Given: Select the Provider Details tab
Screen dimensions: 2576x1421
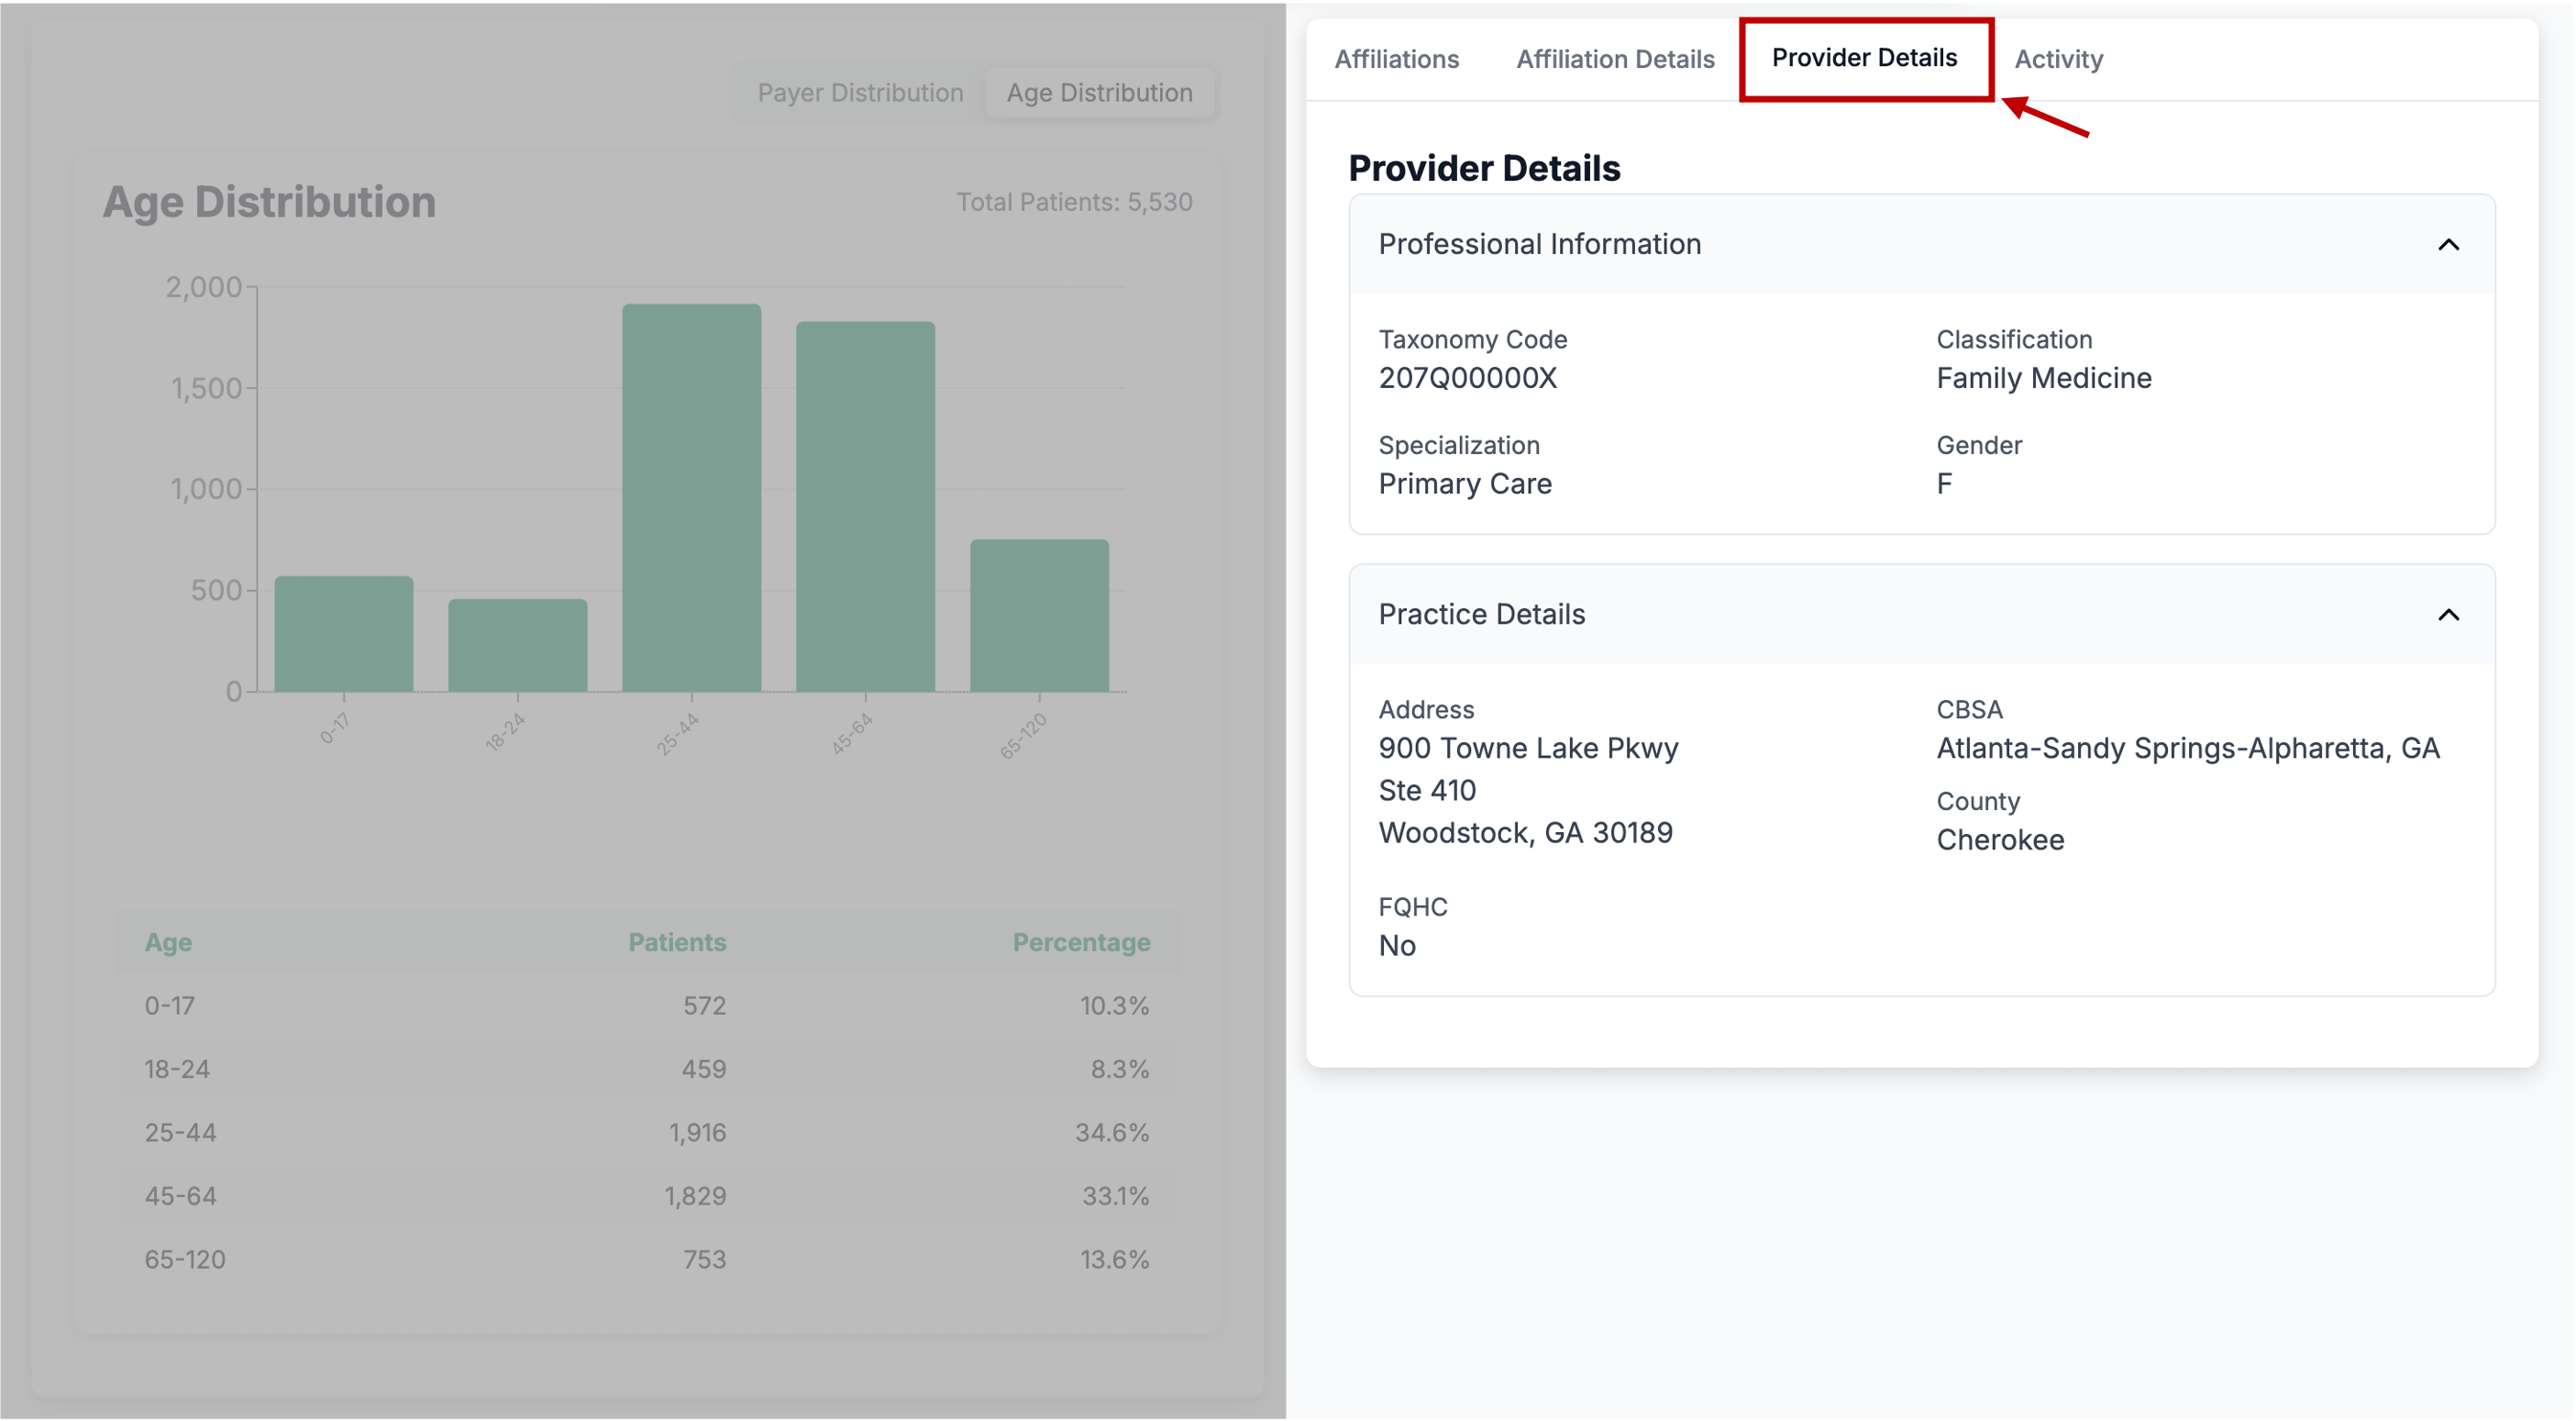Looking at the screenshot, I should [x=1863, y=58].
